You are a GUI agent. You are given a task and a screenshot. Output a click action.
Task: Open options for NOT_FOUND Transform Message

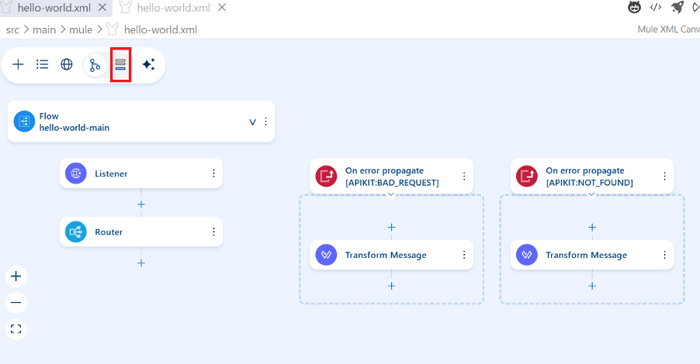(665, 255)
